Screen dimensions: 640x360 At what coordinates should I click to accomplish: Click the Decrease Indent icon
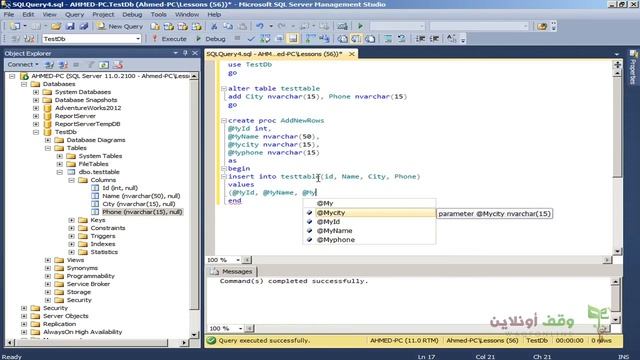click(x=420, y=39)
